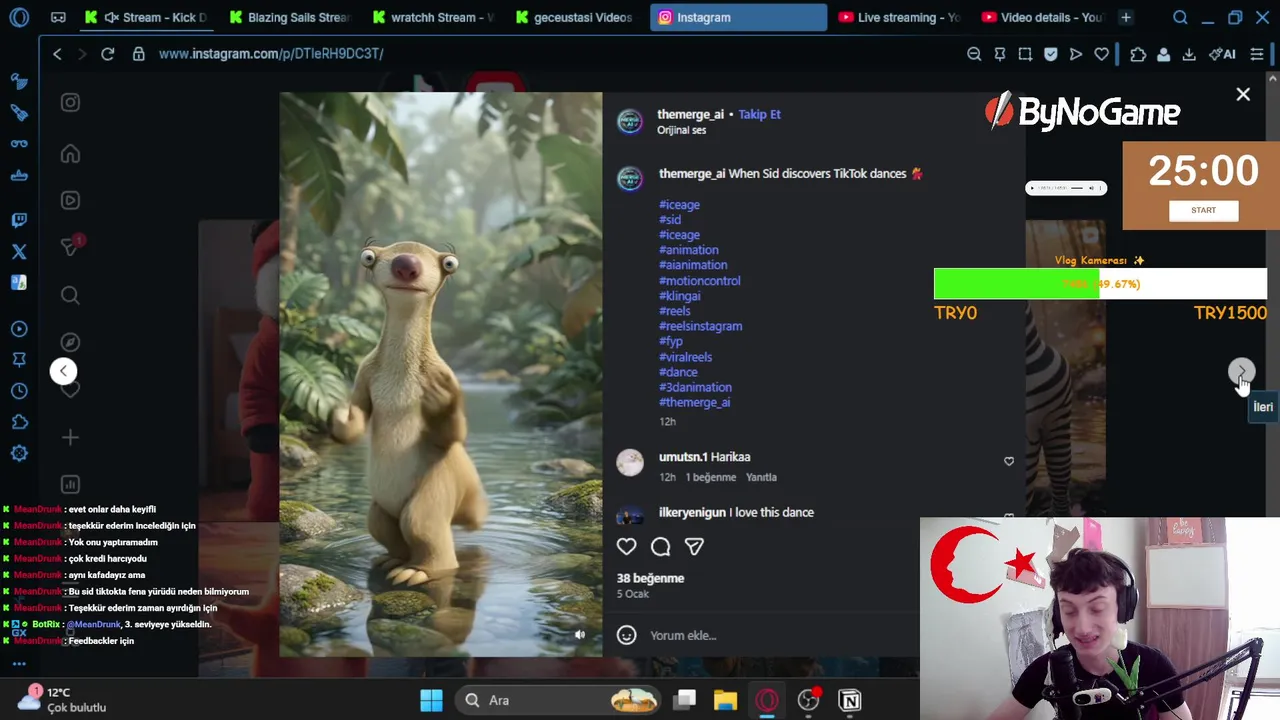The height and width of the screenshot is (720, 1280).
Task: Open the X (Twitter) sidebar panel
Action: pyautogui.click(x=19, y=252)
